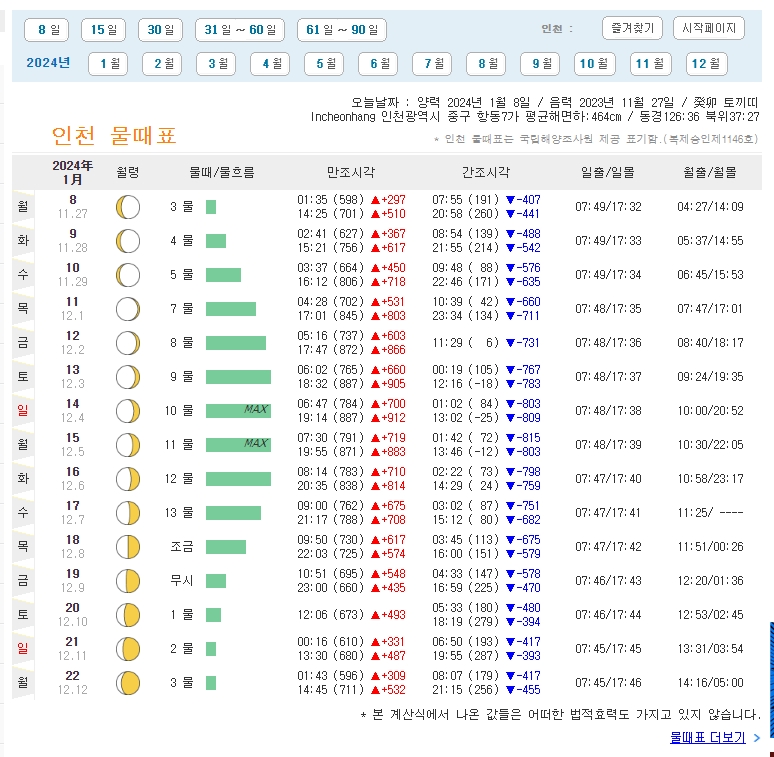Click moonrise value 11:25/ ----
774x757 pixels.
(x=710, y=513)
